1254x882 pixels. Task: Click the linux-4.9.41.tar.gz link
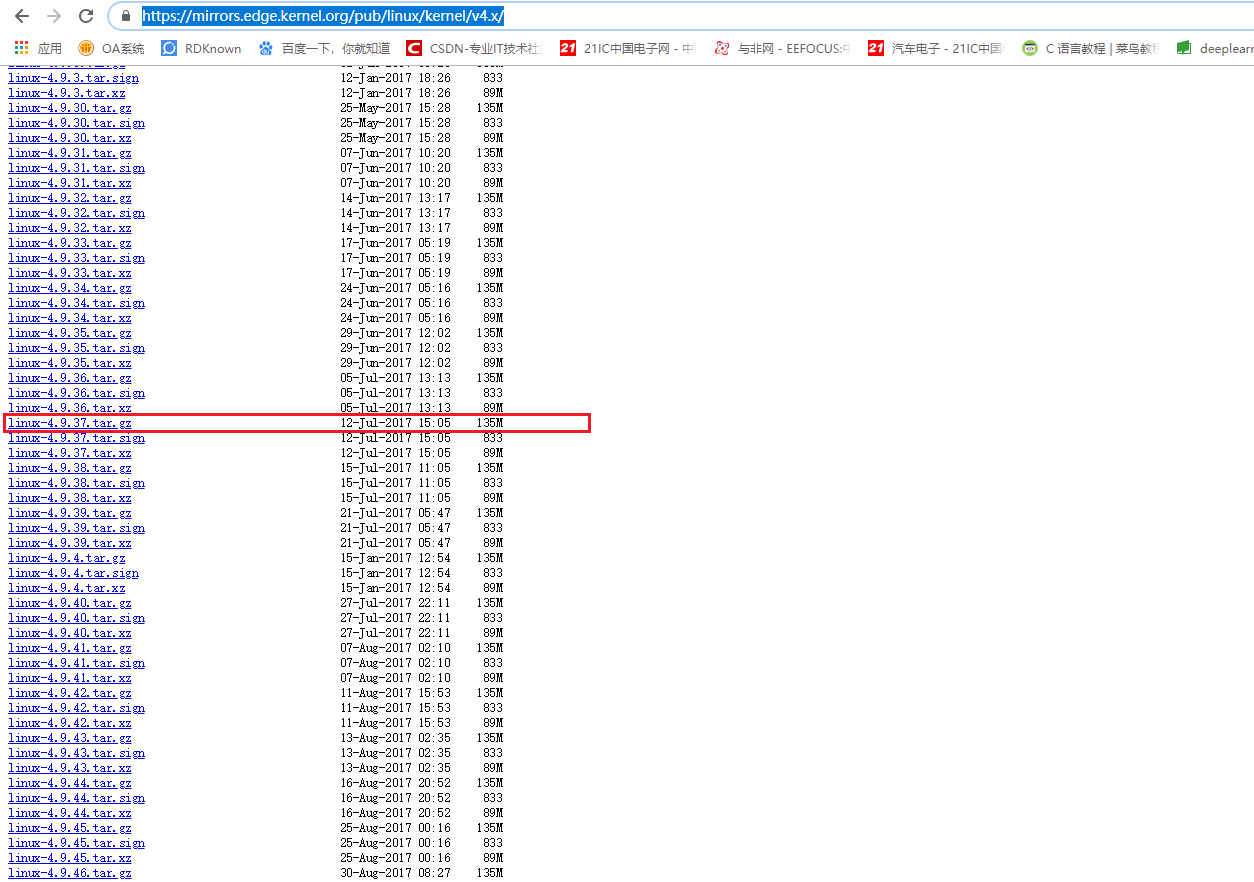point(69,648)
